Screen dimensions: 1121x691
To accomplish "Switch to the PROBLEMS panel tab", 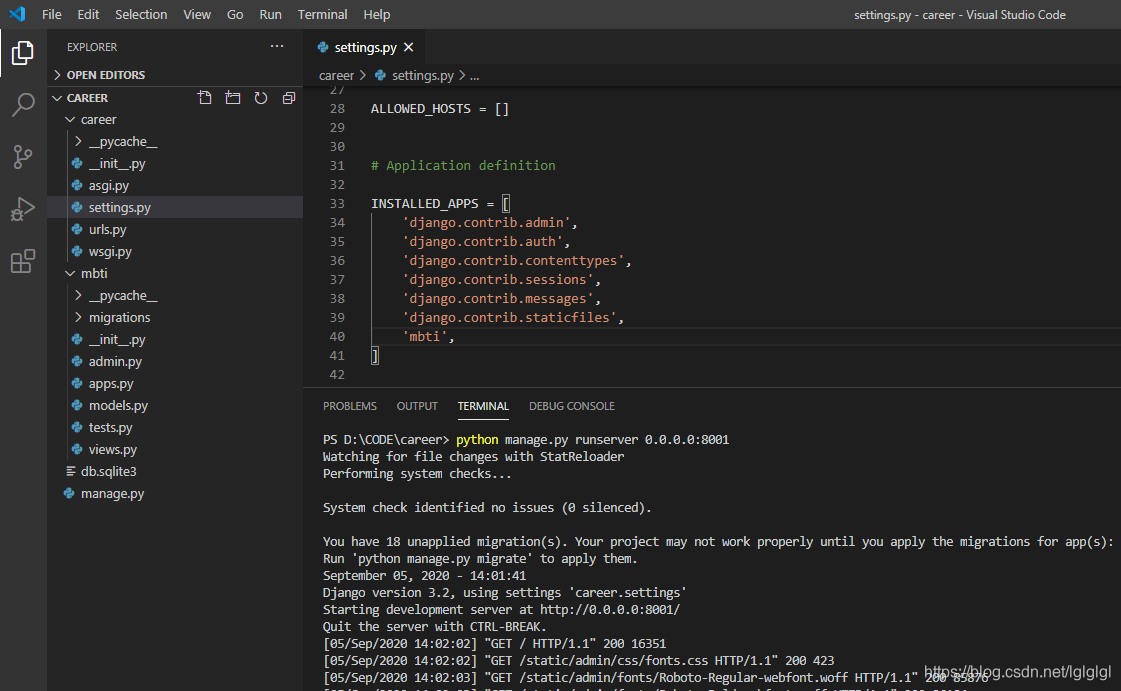I will point(350,406).
